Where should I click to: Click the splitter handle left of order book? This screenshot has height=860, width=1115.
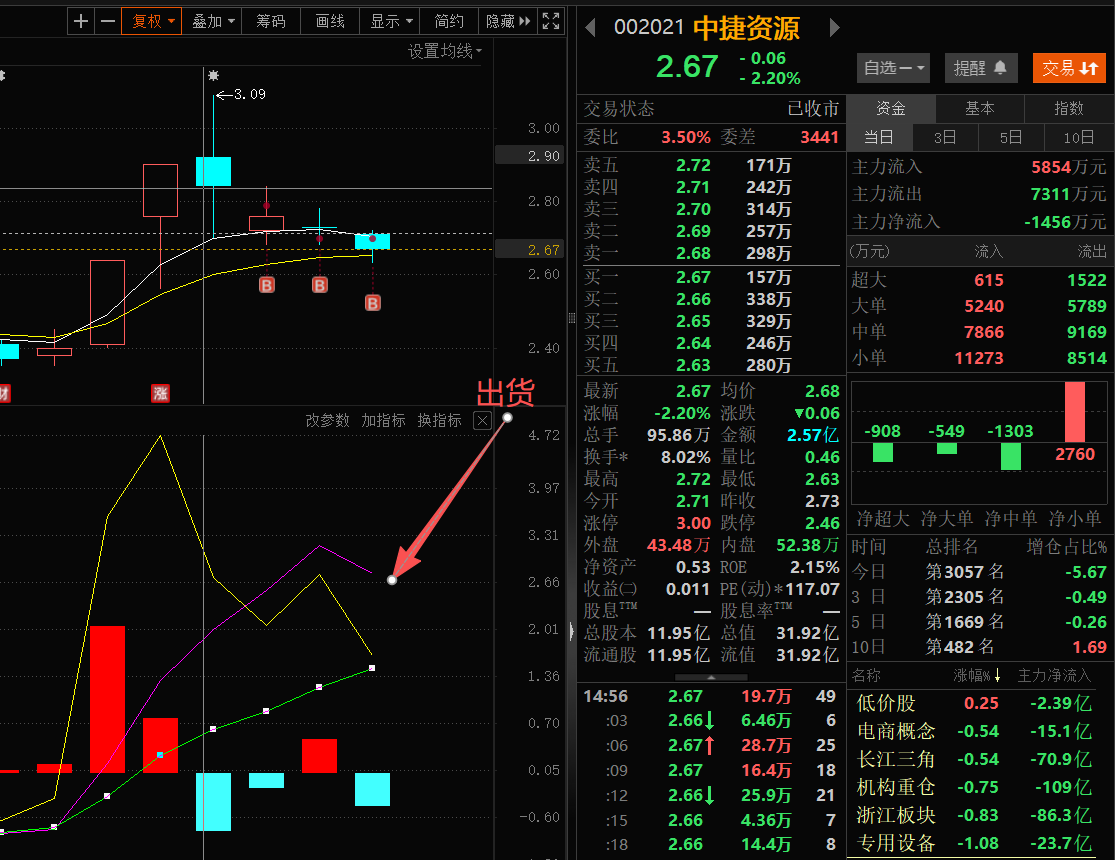click(572, 319)
